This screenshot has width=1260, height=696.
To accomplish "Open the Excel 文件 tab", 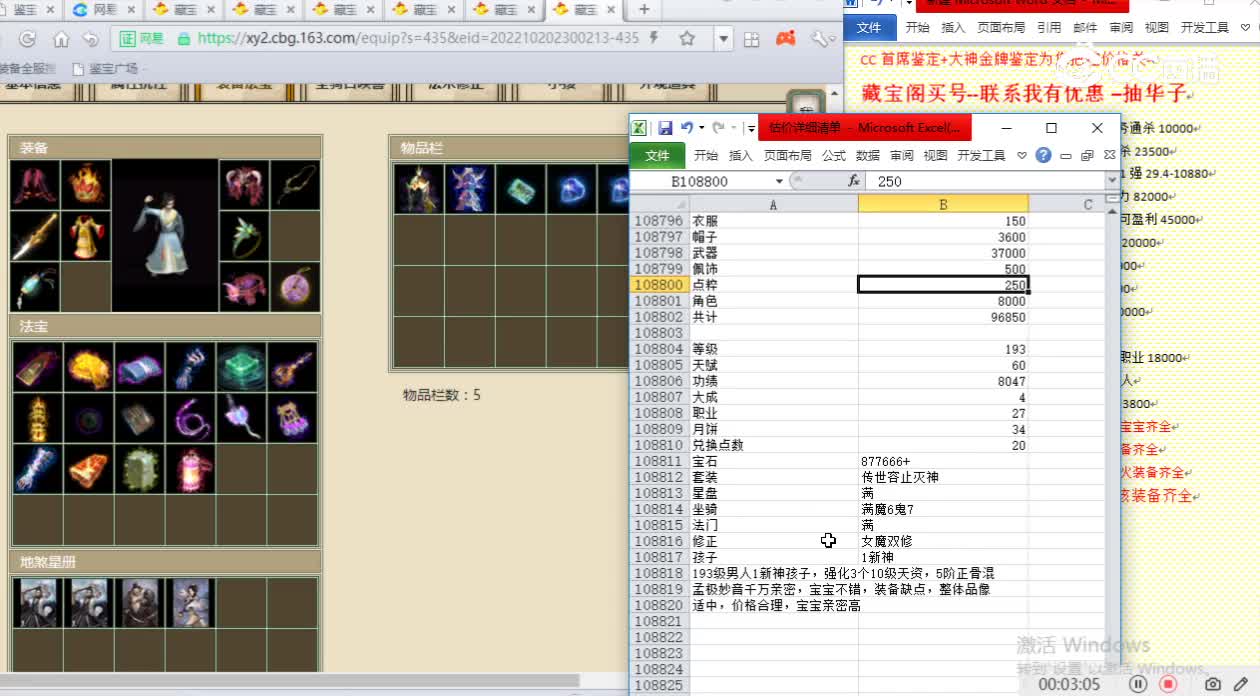I will [x=657, y=155].
